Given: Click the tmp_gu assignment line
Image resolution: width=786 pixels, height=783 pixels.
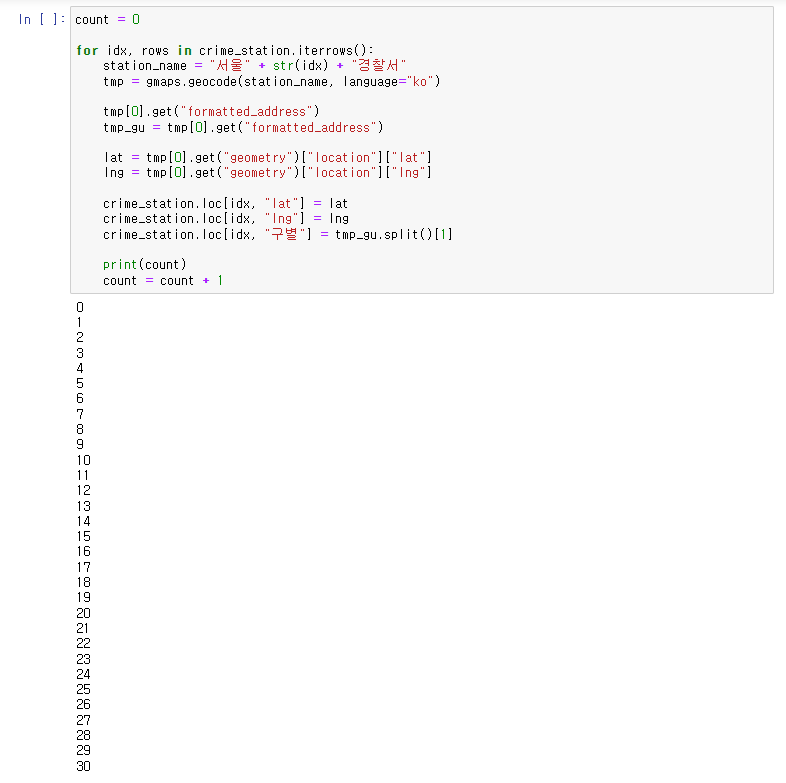Looking at the screenshot, I should tap(243, 127).
